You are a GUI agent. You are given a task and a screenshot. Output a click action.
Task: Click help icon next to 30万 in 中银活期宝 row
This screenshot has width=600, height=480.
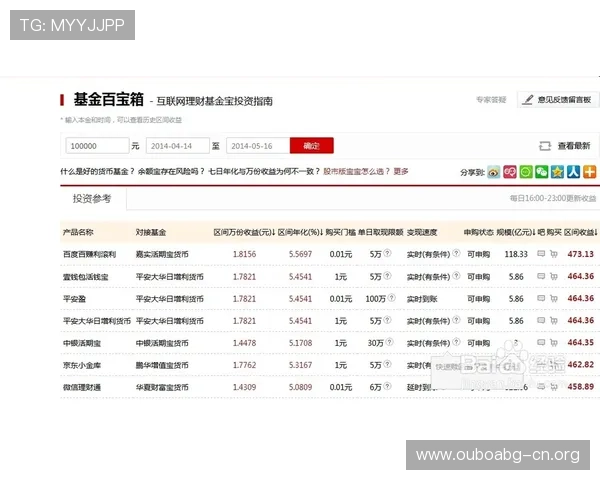389,342
